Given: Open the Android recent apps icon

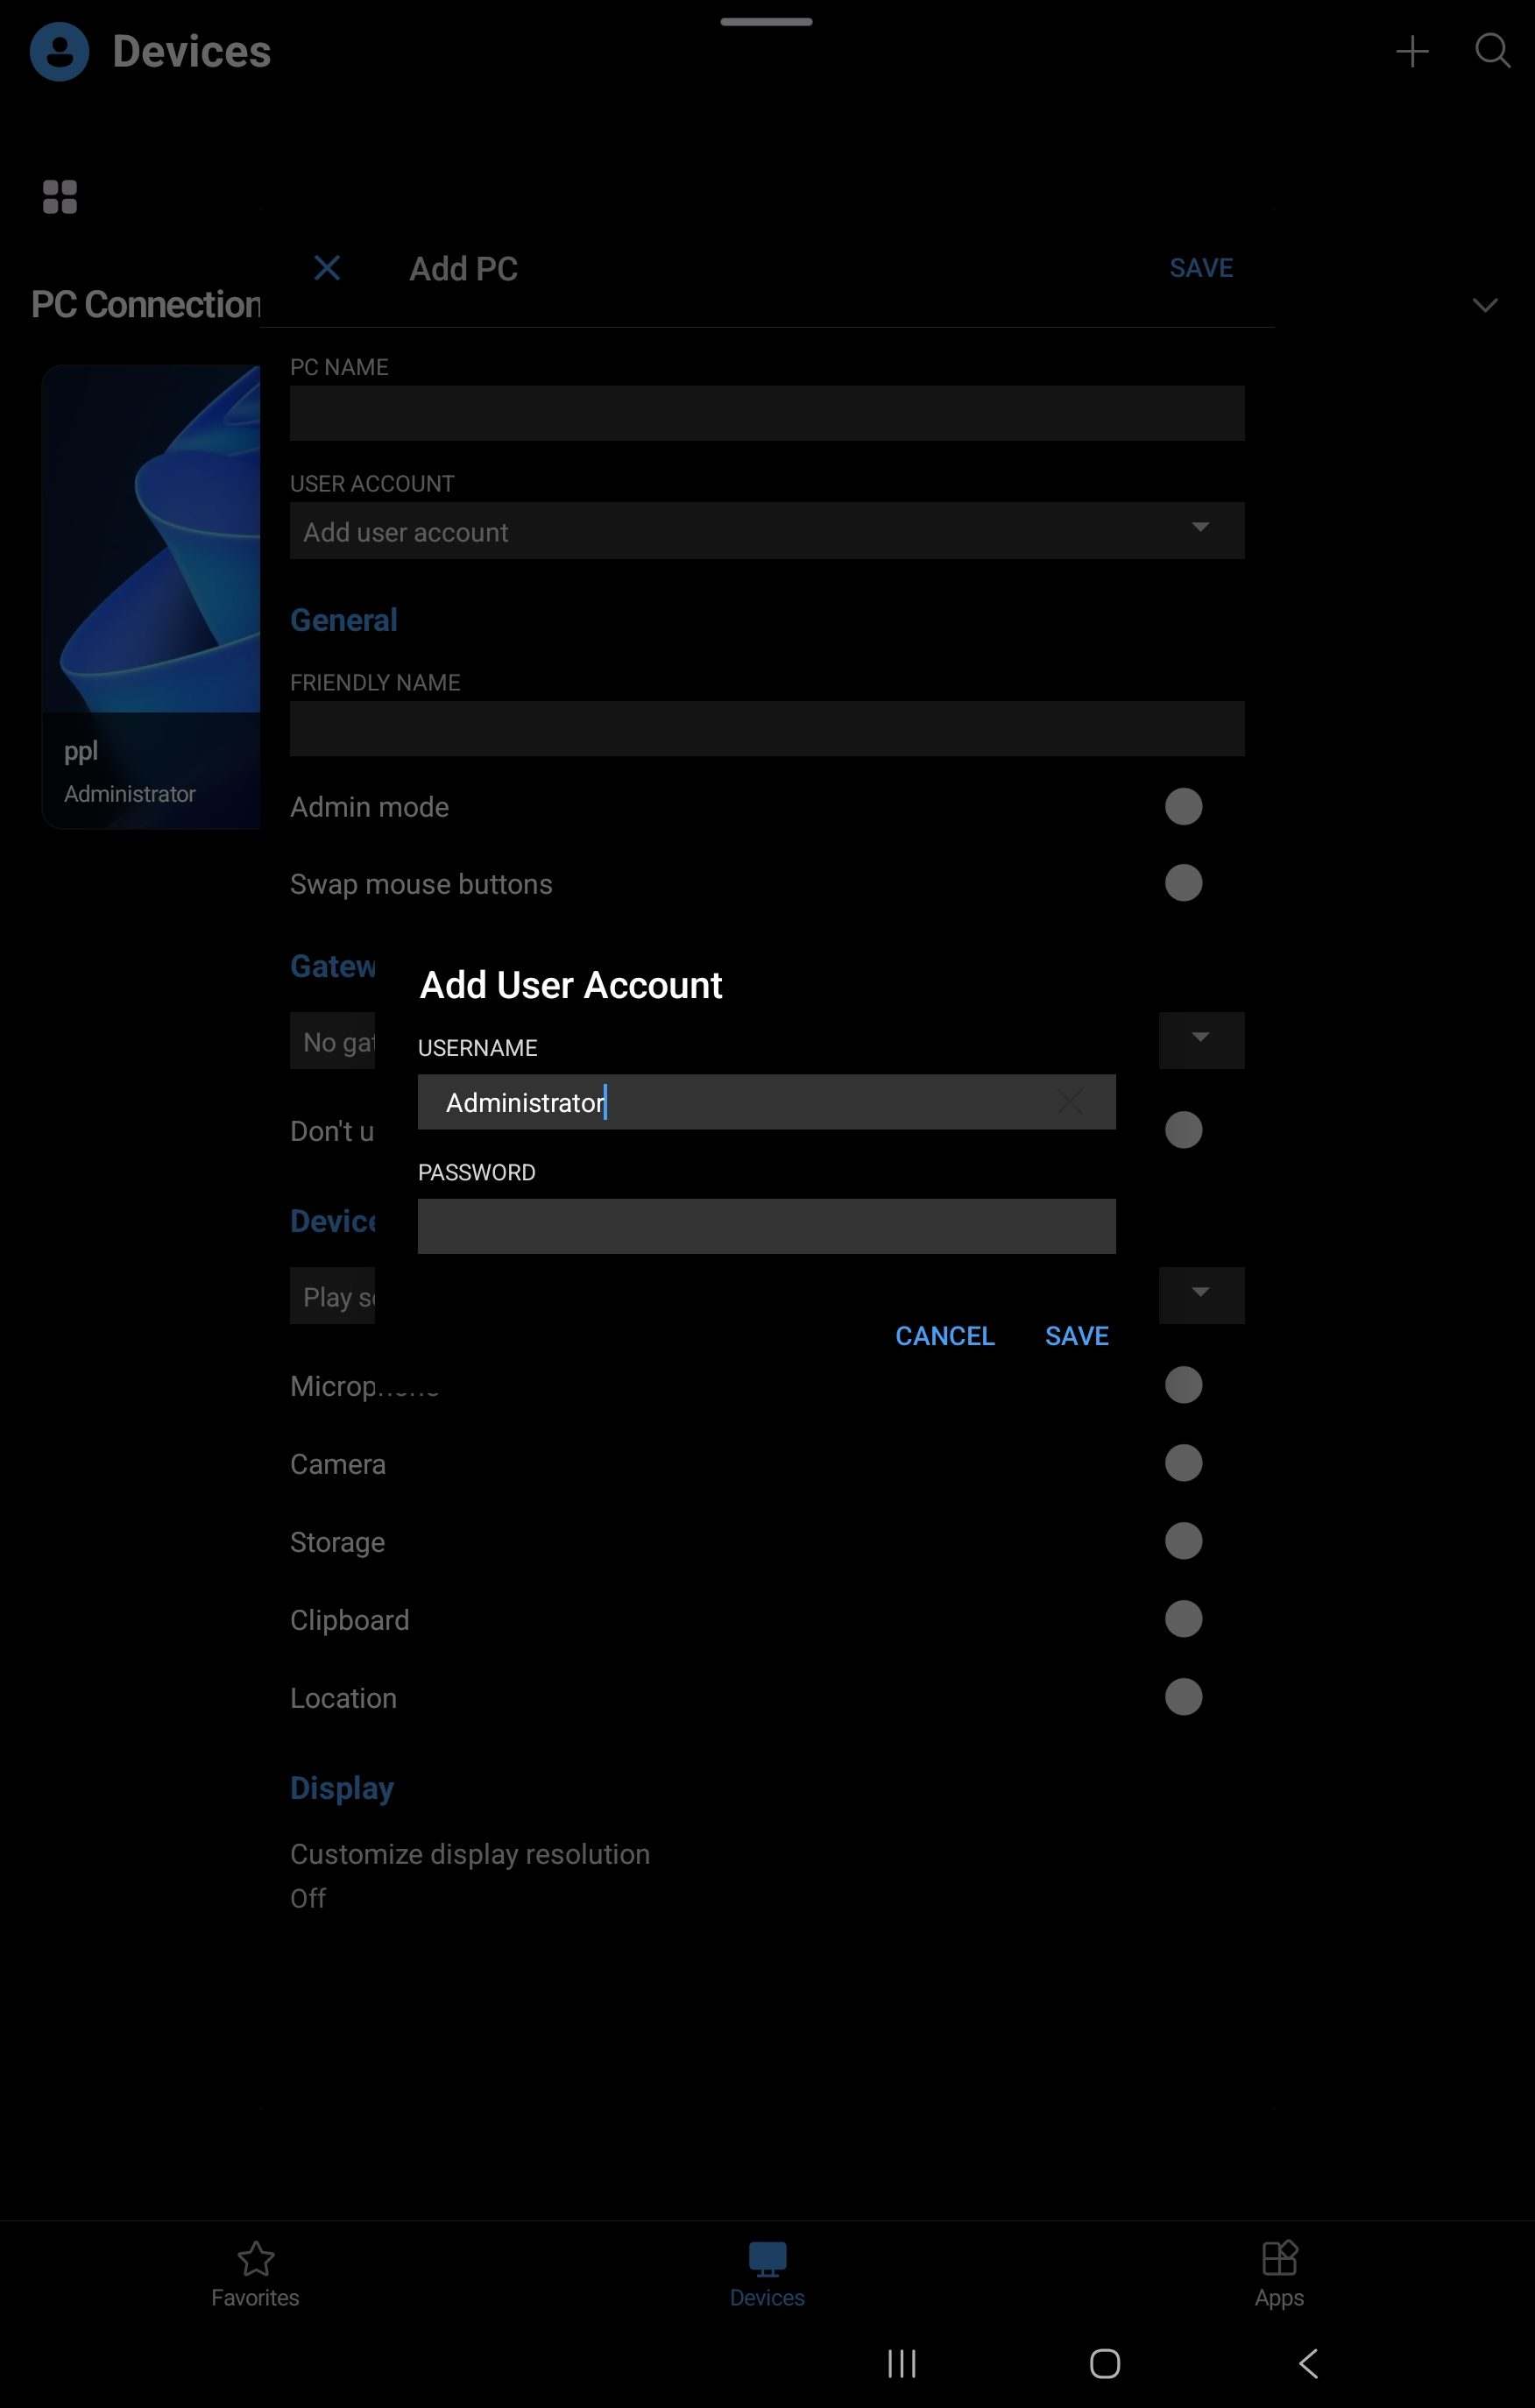Looking at the screenshot, I should tap(901, 2363).
